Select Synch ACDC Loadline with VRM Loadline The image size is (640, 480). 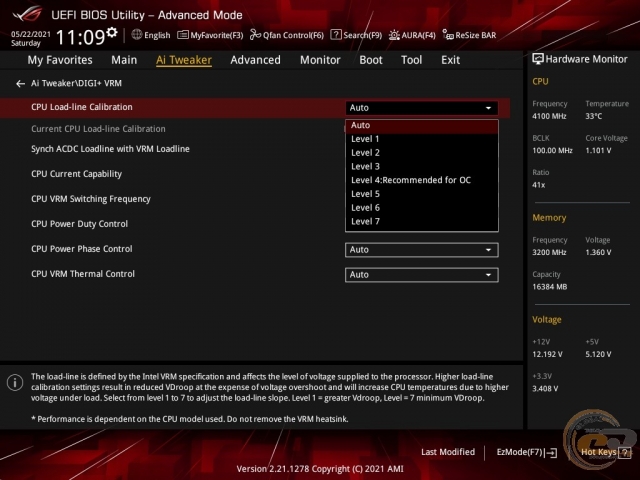tap(110, 149)
